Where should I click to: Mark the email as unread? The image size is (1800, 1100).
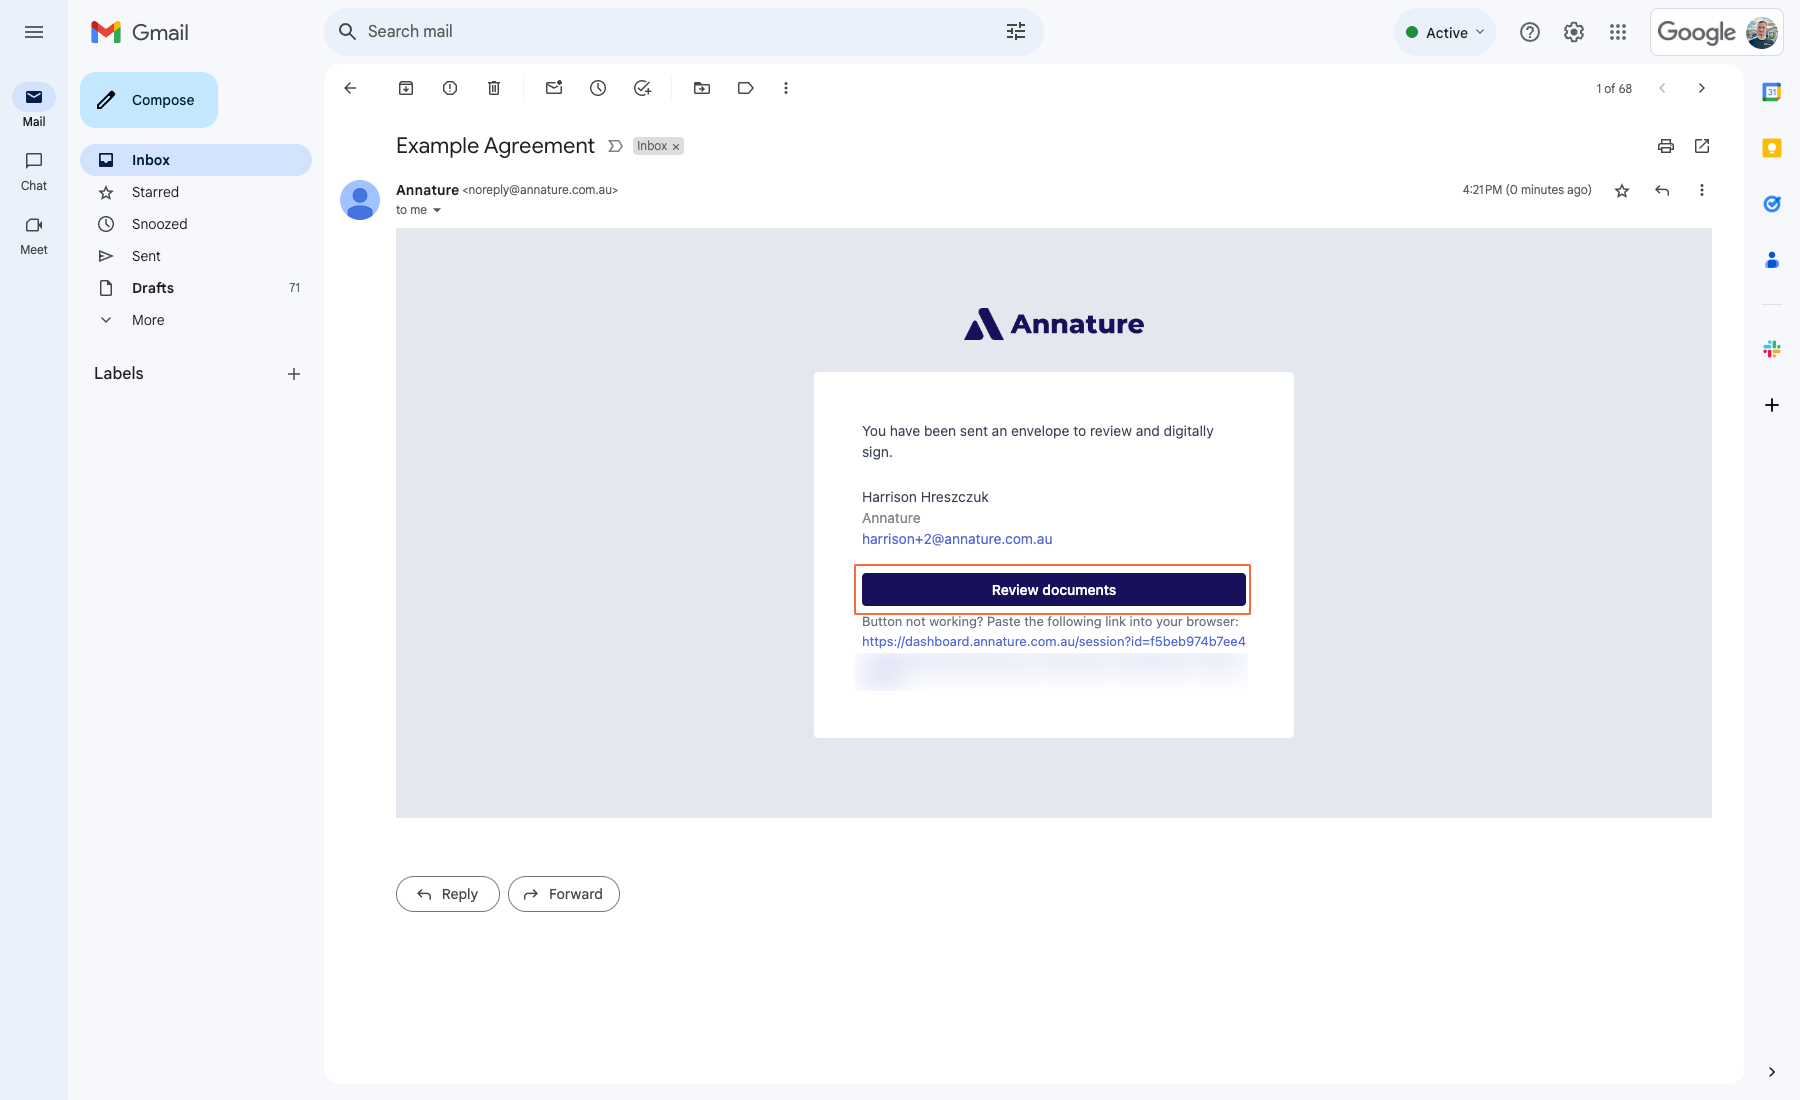pos(553,88)
